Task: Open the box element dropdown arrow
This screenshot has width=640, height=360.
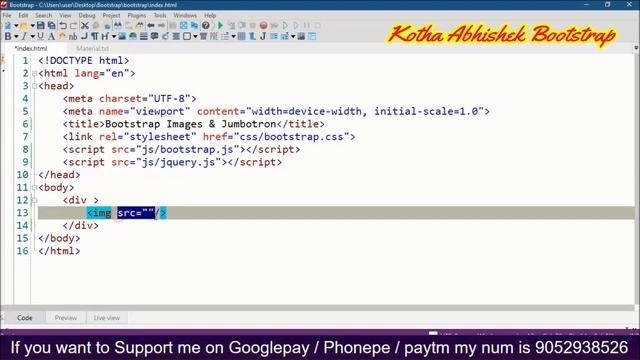Action: pos(195,37)
